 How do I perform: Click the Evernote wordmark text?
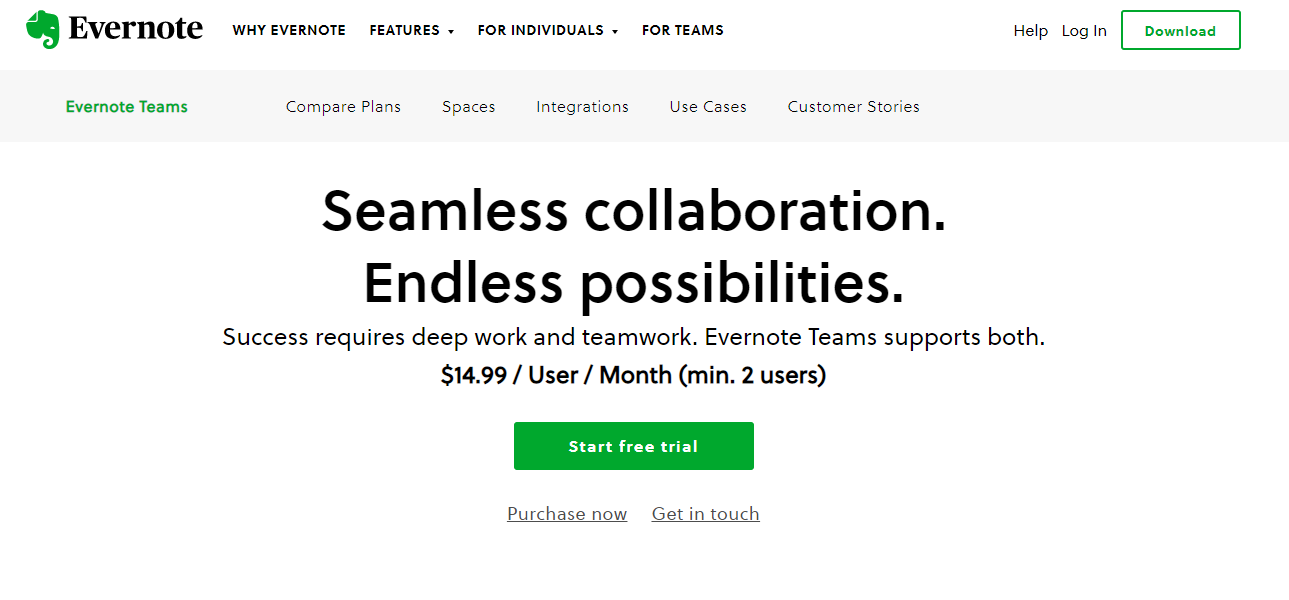click(135, 28)
